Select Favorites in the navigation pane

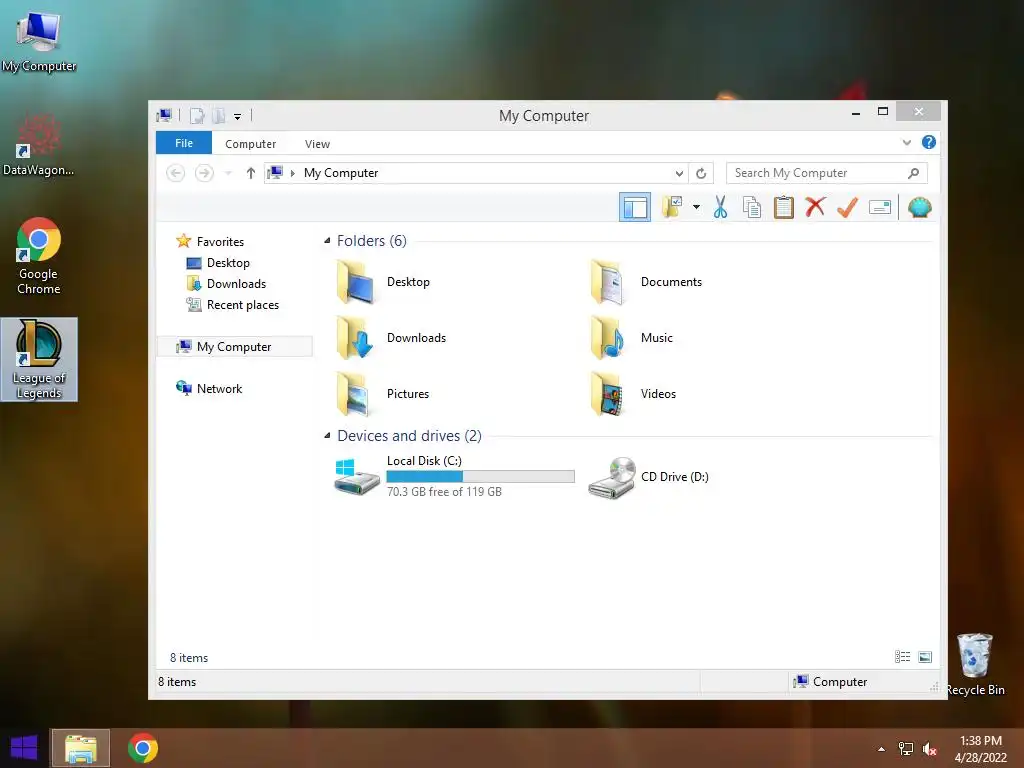(210, 242)
